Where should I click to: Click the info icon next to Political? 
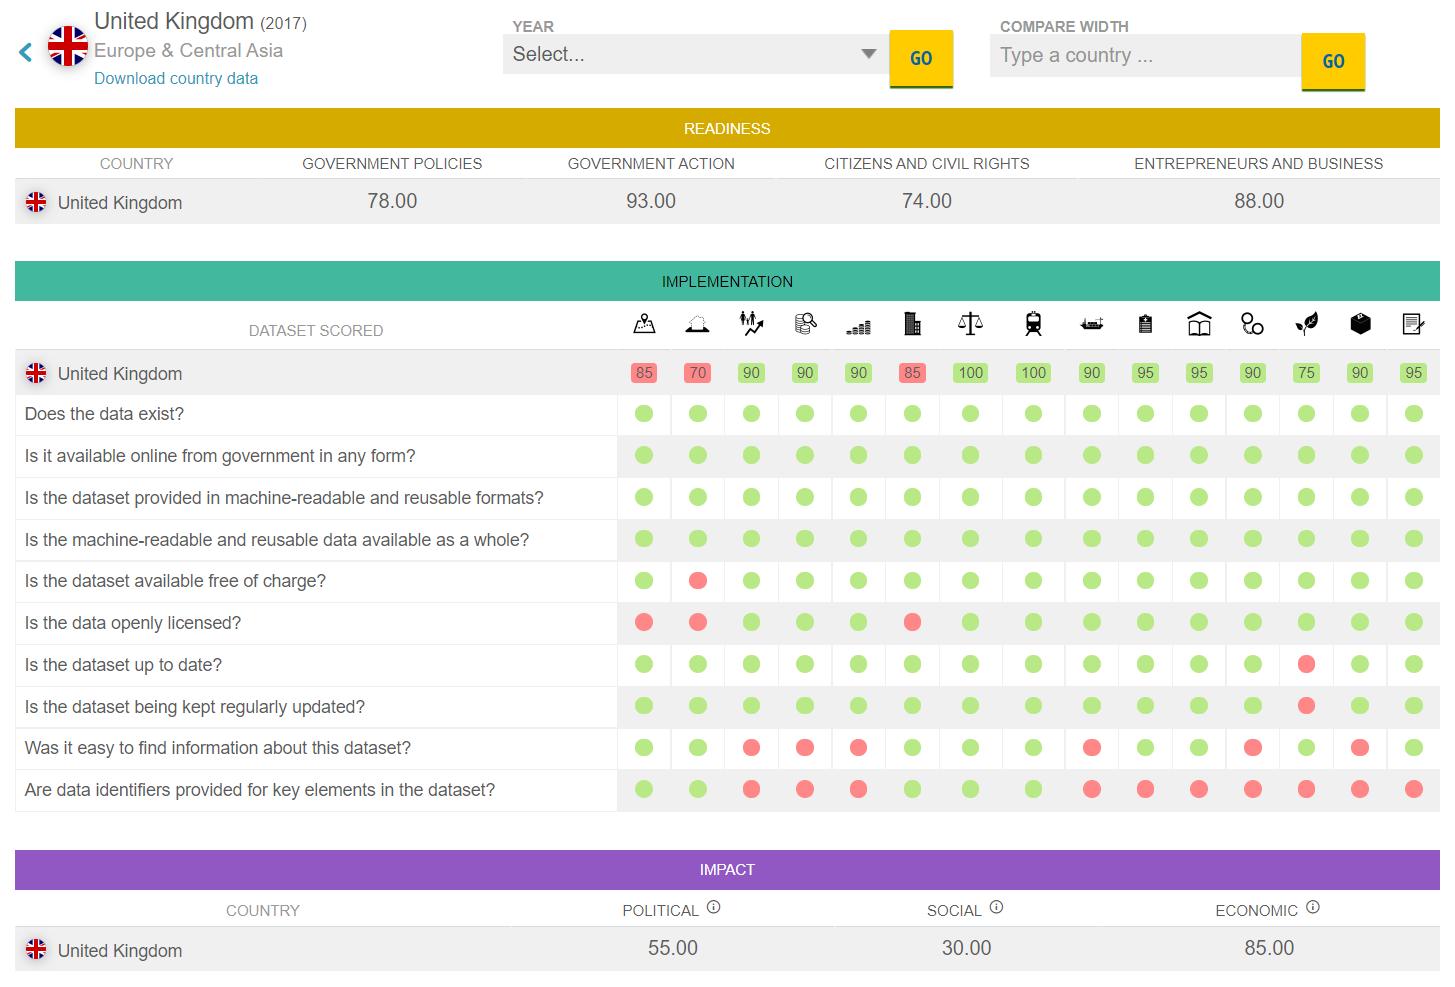[714, 908]
